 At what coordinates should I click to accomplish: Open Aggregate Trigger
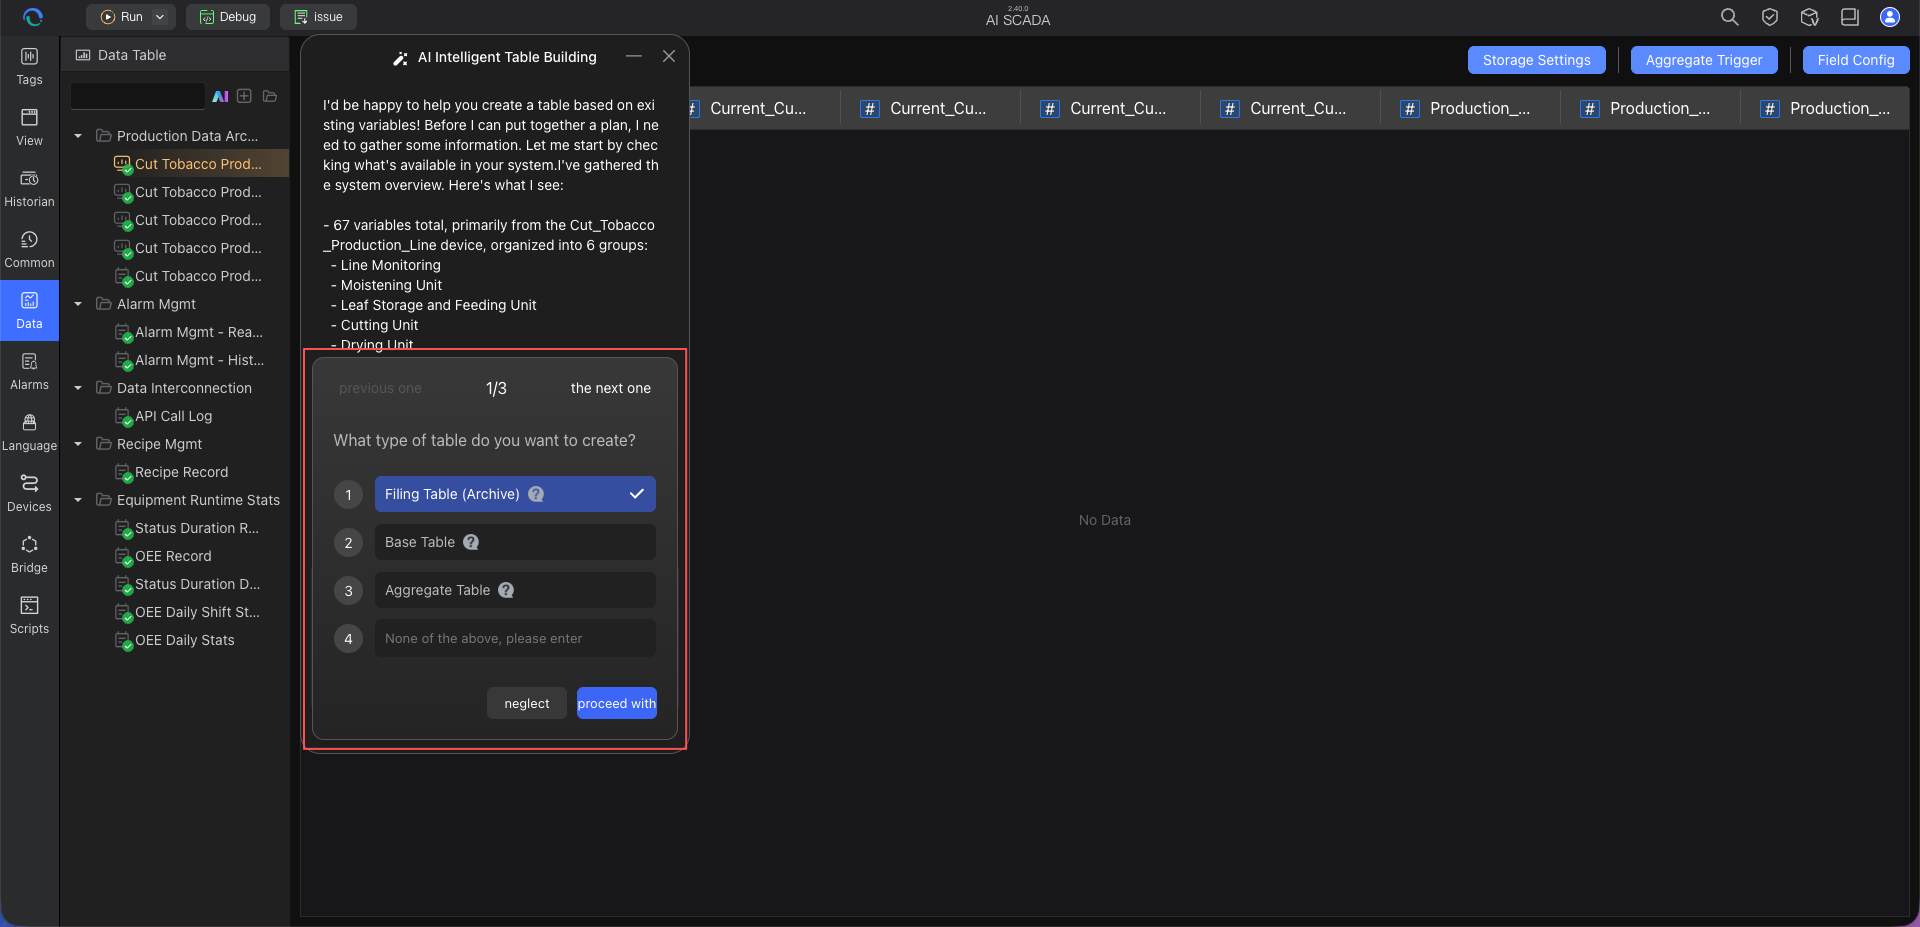1704,60
